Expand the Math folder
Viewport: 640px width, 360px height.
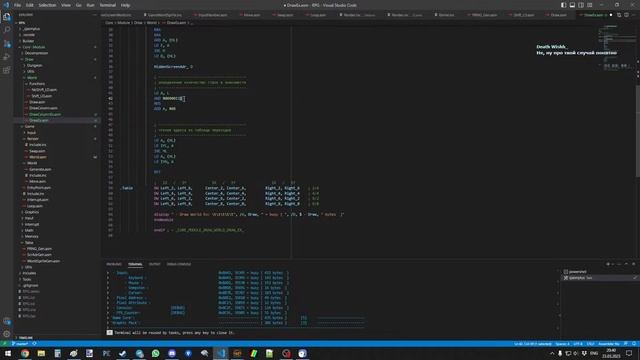point(29,231)
